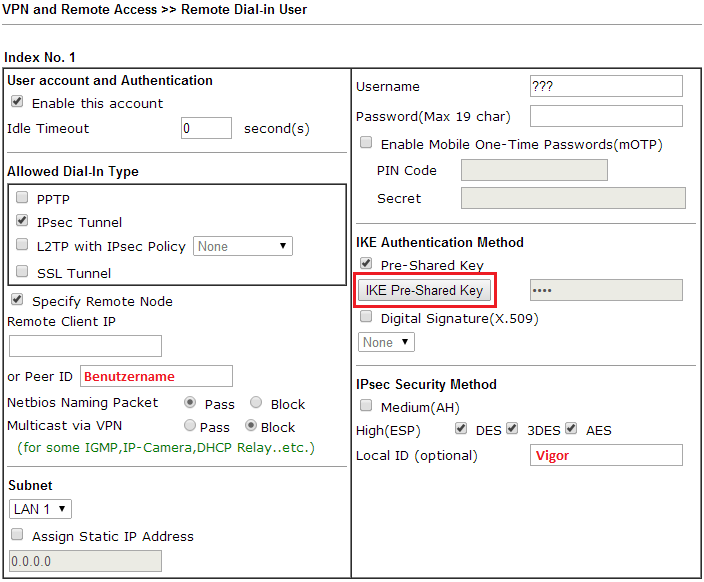This screenshot has width=704, height=582.
Task: Select Pass for Multicast via VPN
Action: [x=190, y=425]
